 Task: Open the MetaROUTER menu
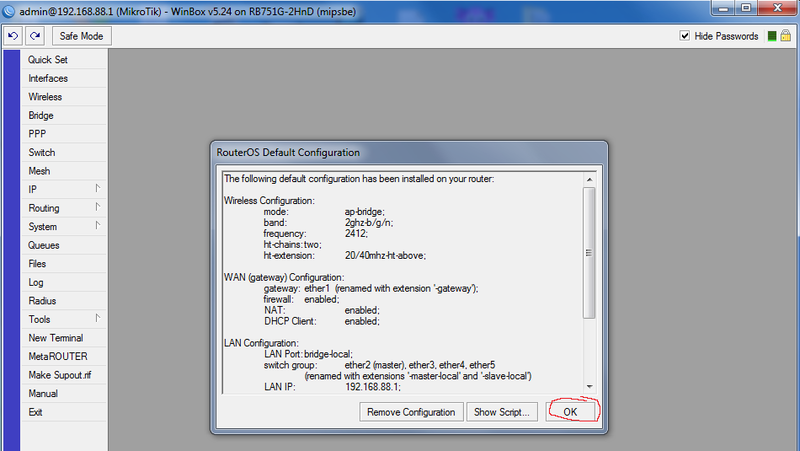[x=64, y=357]
